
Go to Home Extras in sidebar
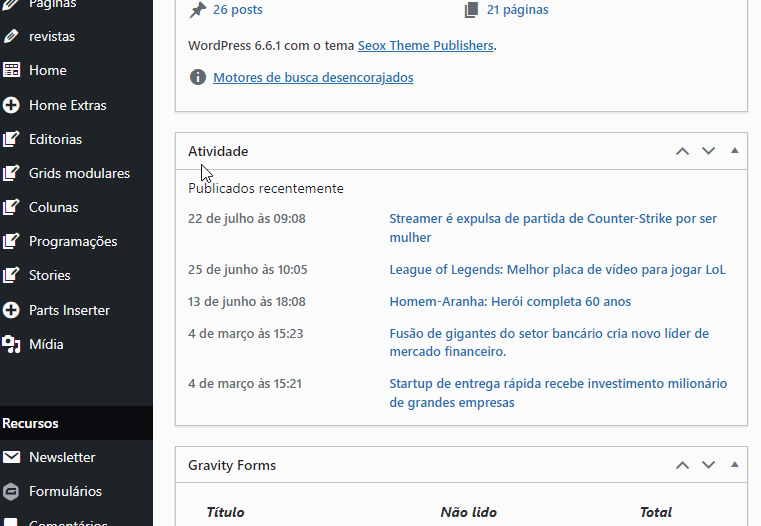pyautogui.click(x=67, y=105)
